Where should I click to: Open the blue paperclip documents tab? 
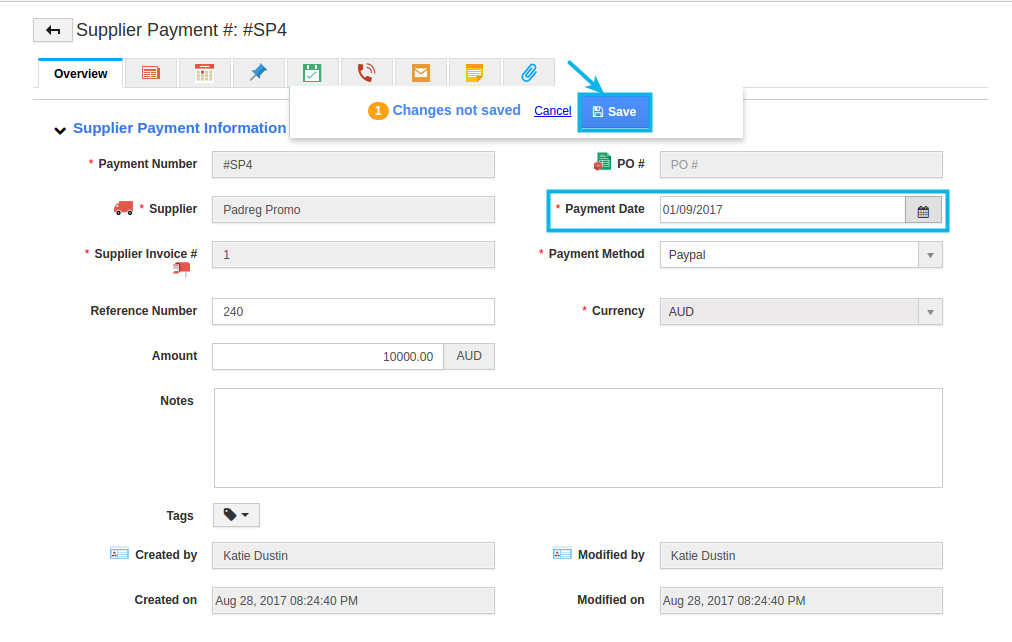[529, 73]
